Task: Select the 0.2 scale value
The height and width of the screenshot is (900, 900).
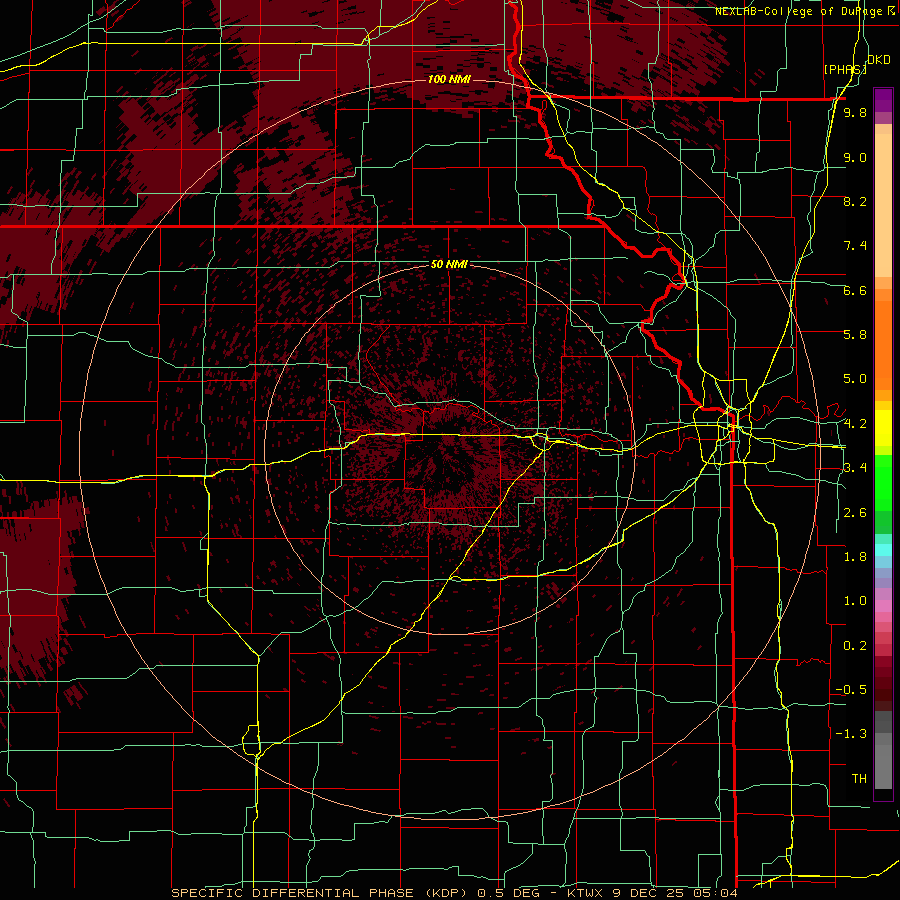Action: (855, 646)
